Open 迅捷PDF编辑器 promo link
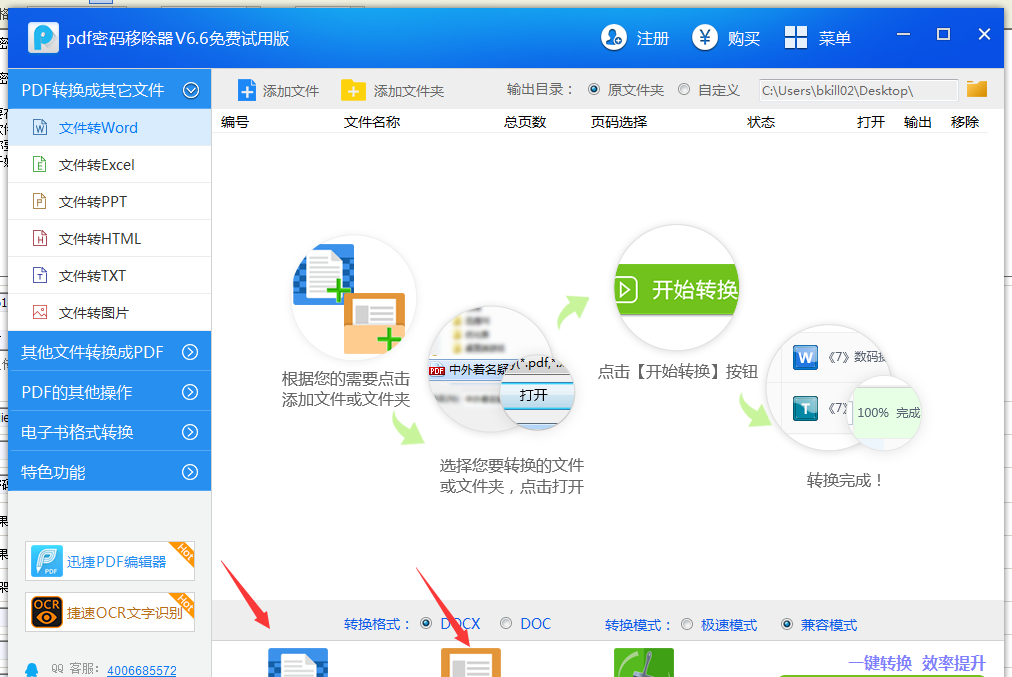Image resolution: width=1012 pixels, height=677 pixels. tap(110, 561)
